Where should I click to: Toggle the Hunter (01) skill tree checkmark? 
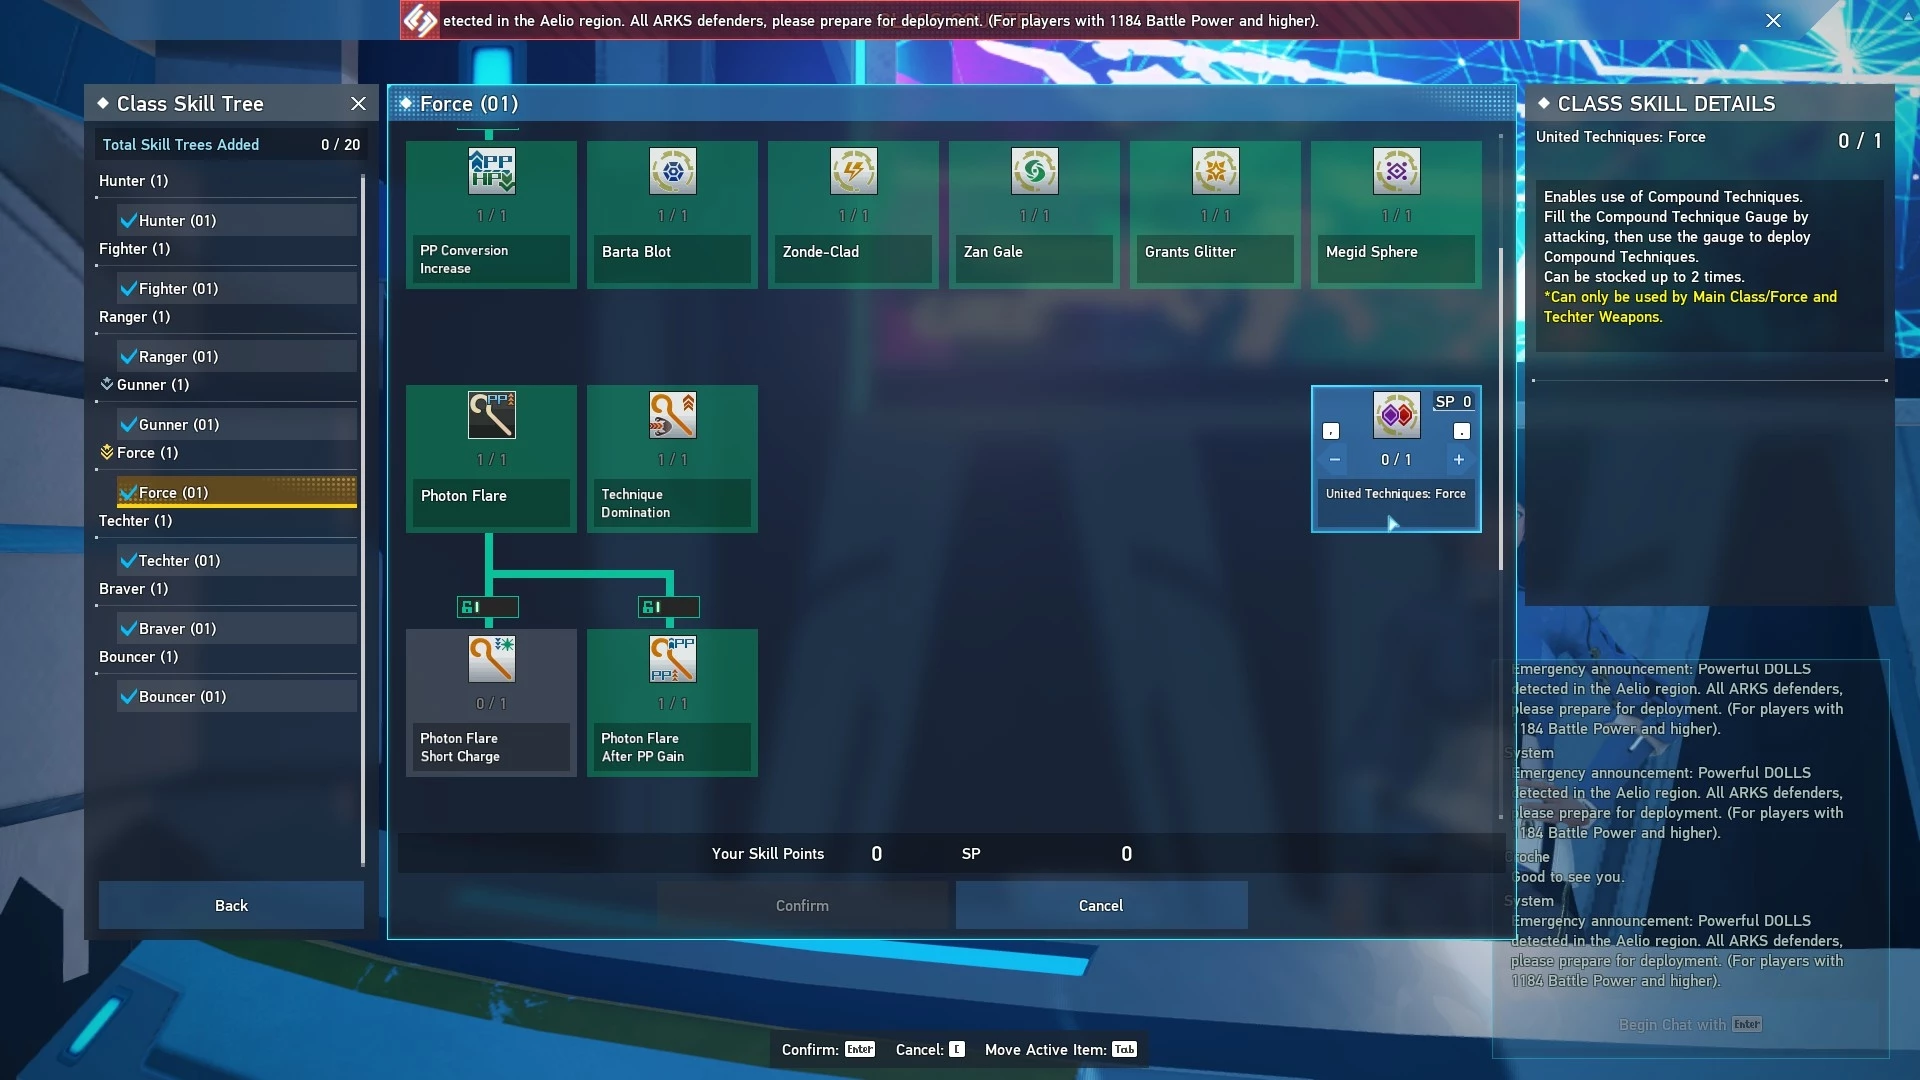128,220
